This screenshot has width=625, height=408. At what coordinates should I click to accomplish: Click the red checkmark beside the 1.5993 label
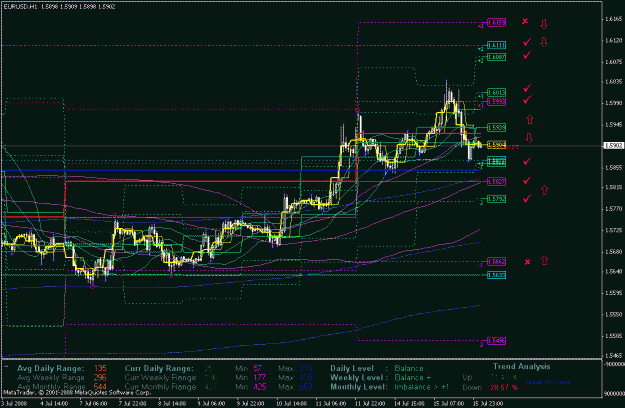point(527,100)
